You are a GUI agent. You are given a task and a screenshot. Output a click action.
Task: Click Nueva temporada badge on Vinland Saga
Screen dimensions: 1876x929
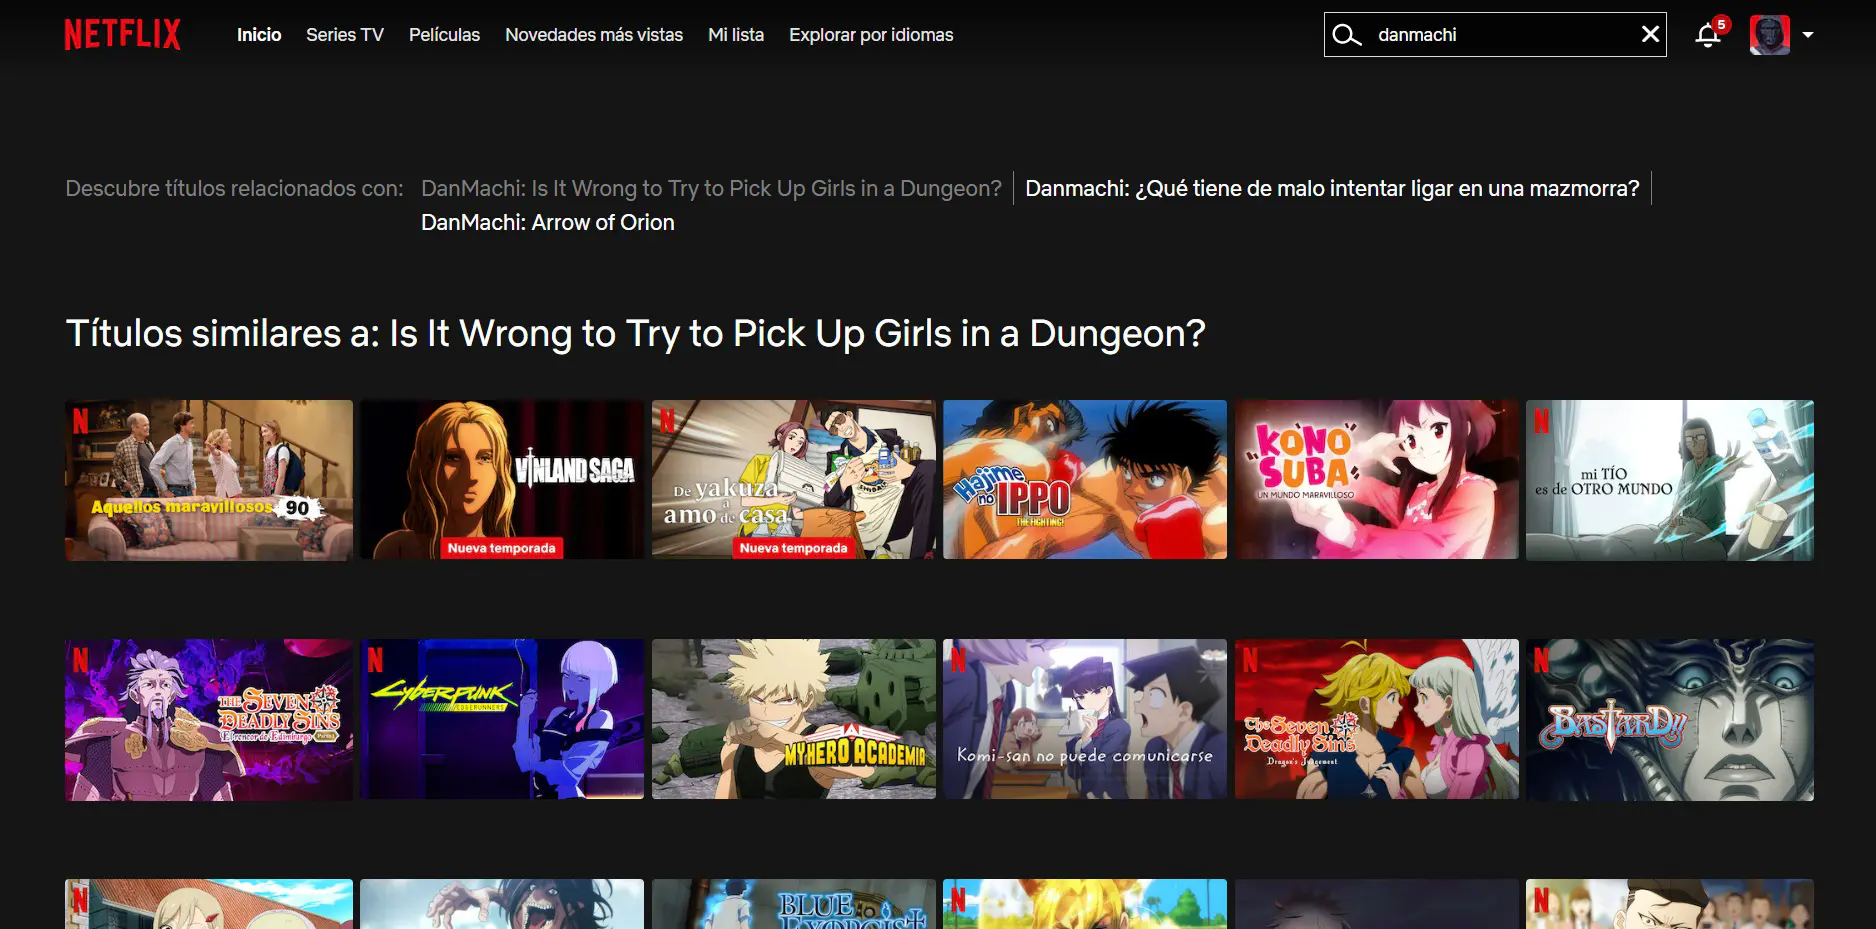tap(501, 548)
